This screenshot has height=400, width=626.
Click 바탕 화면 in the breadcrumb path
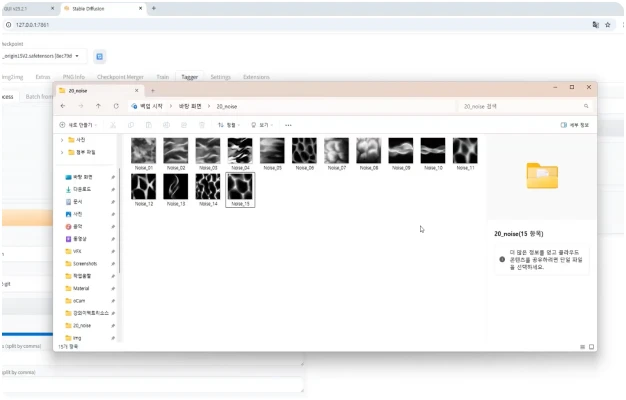(190, 106)
